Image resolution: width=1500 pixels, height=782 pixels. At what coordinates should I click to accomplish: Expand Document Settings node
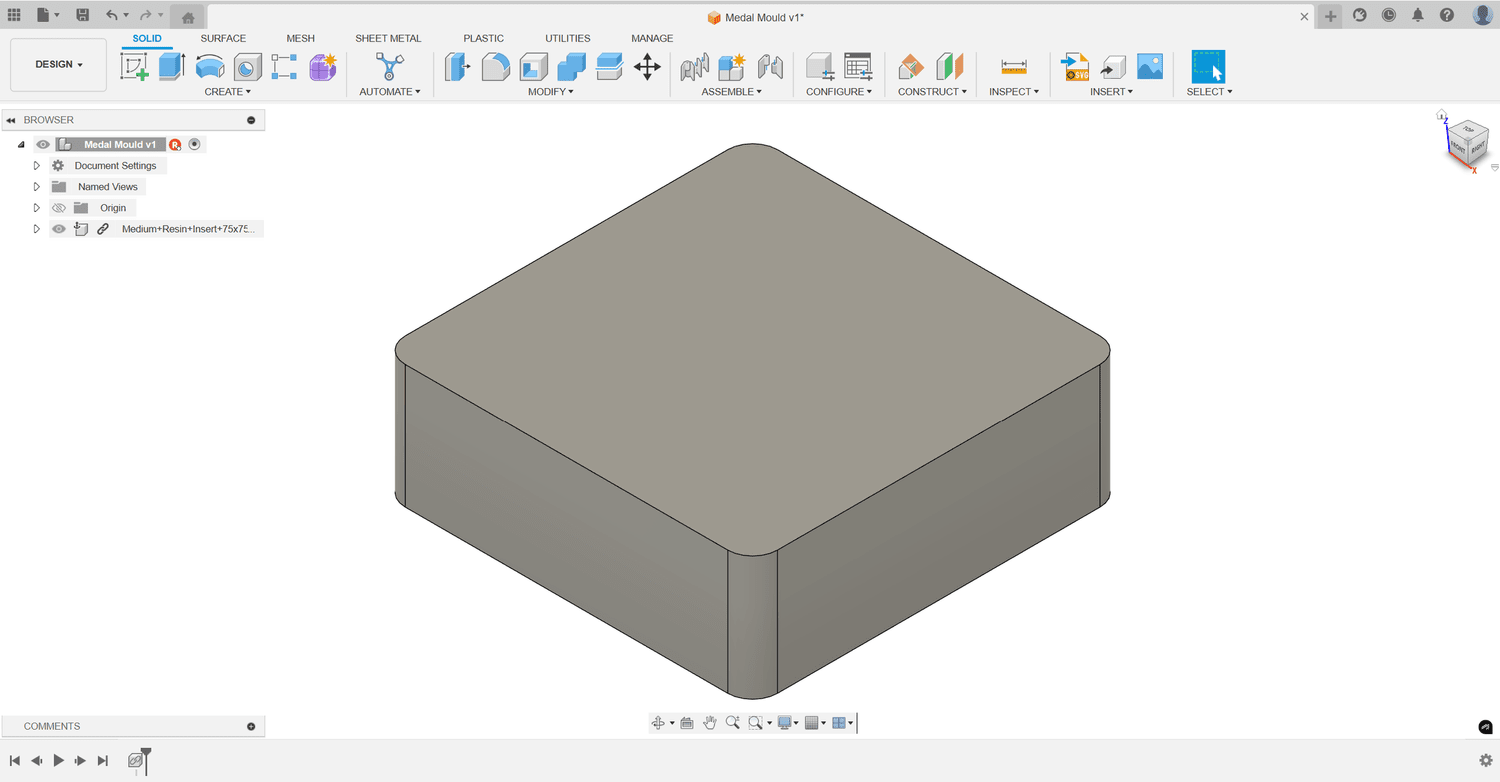pyautogui.click(x=37, y=166)
